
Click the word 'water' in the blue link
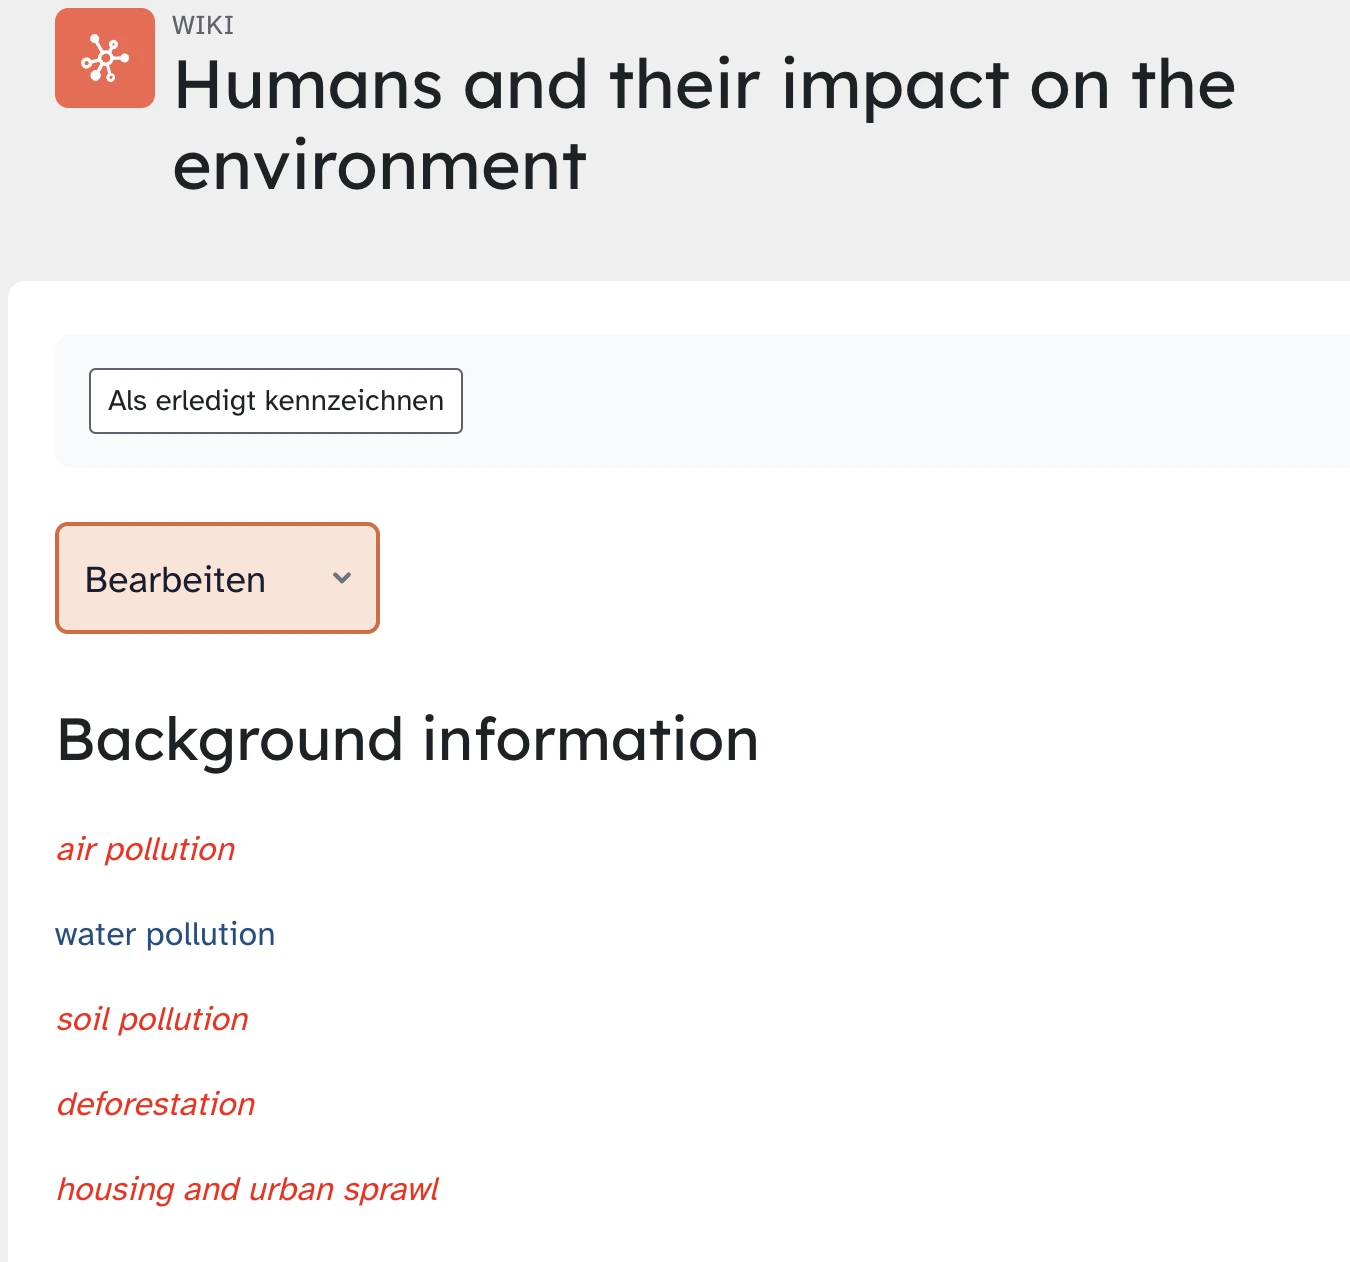pyautogui.click(x=95, y=934)
